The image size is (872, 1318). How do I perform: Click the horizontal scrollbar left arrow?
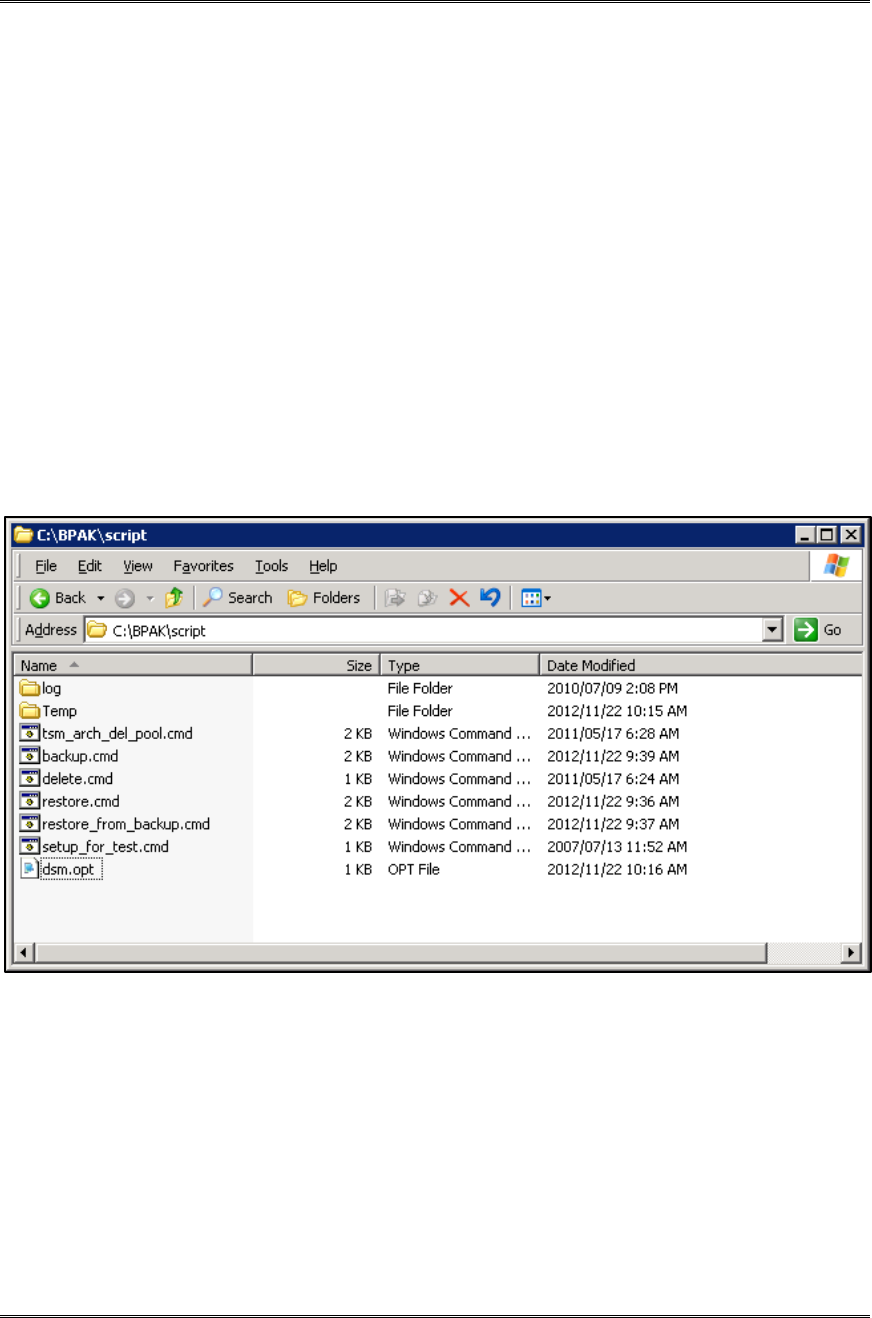click(x=23, y=953)
